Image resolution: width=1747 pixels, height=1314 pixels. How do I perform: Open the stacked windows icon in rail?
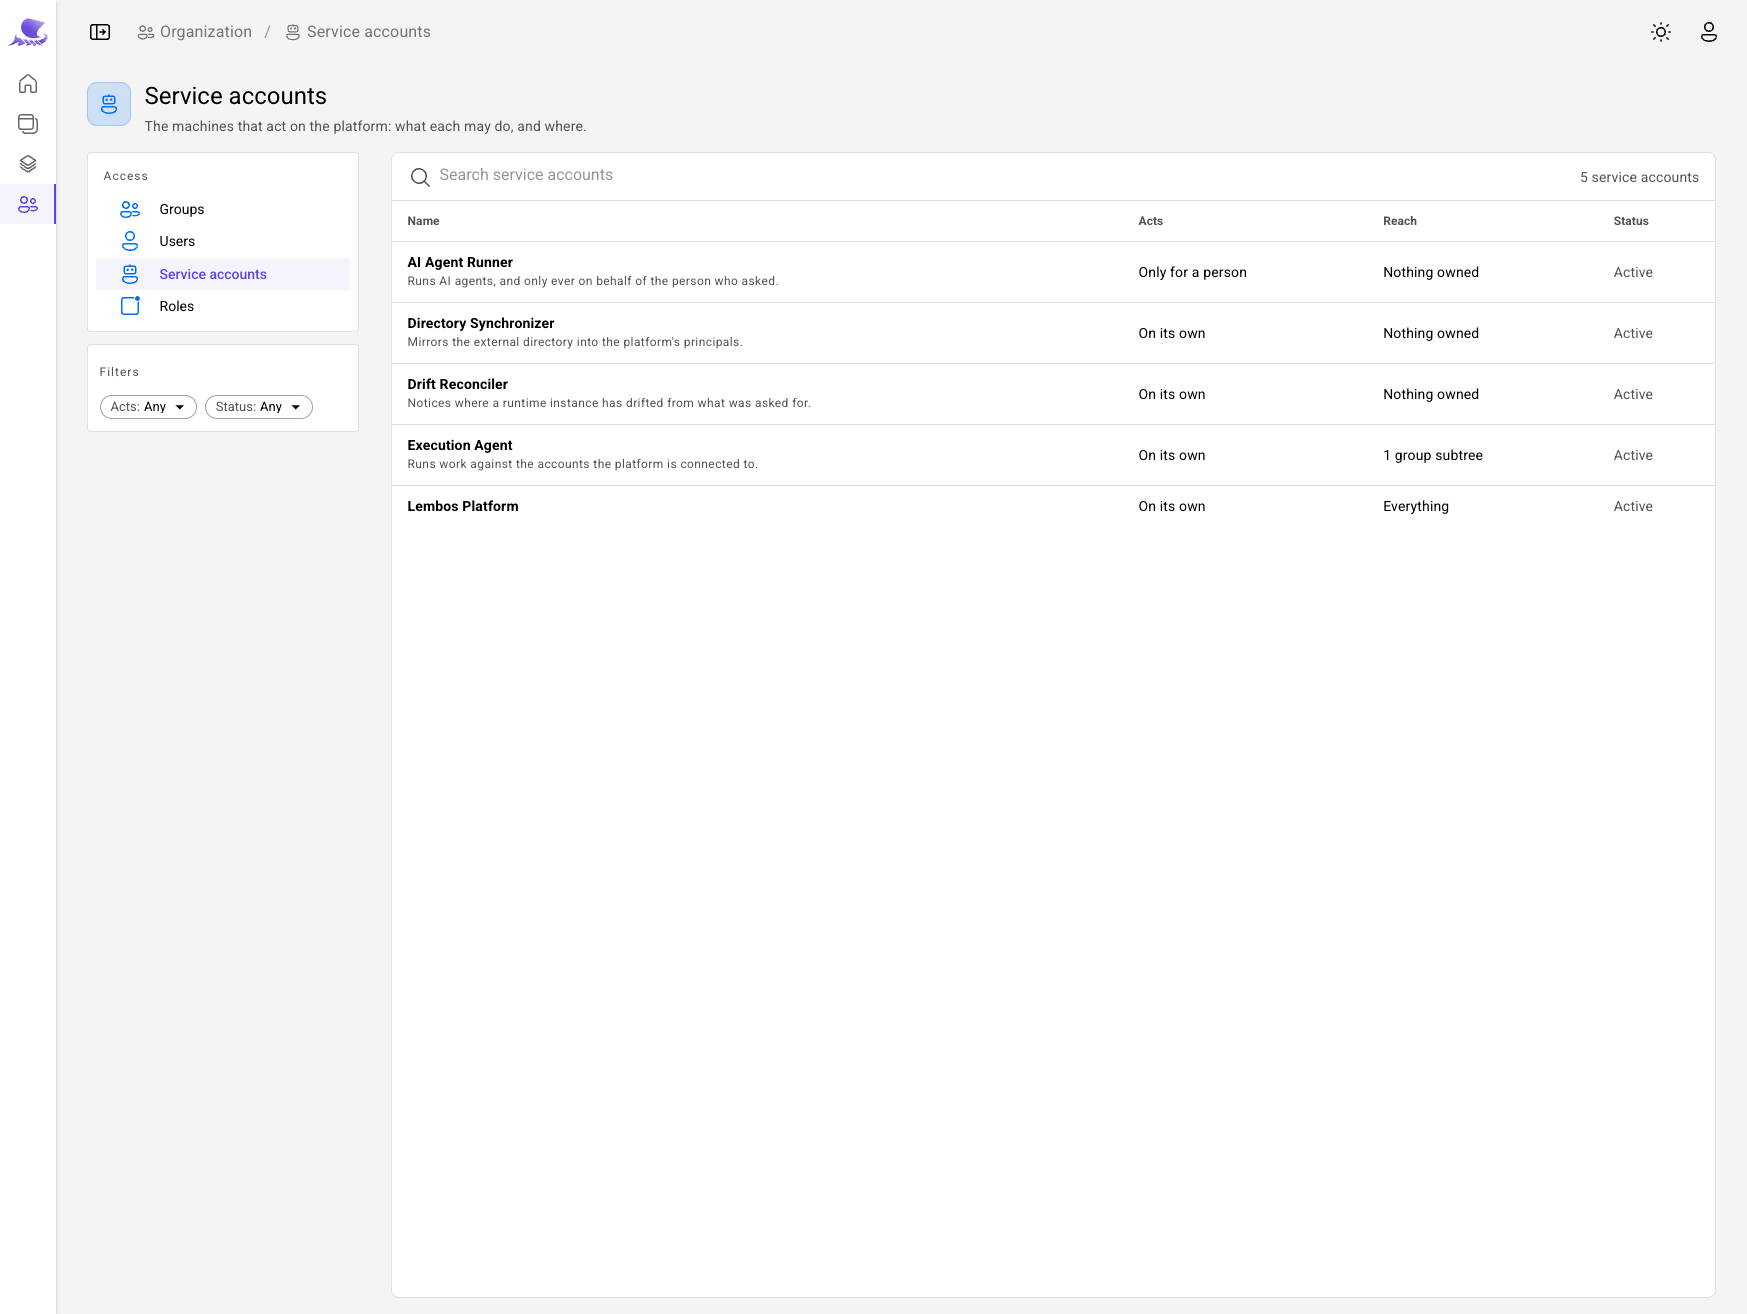pos(28,124)
